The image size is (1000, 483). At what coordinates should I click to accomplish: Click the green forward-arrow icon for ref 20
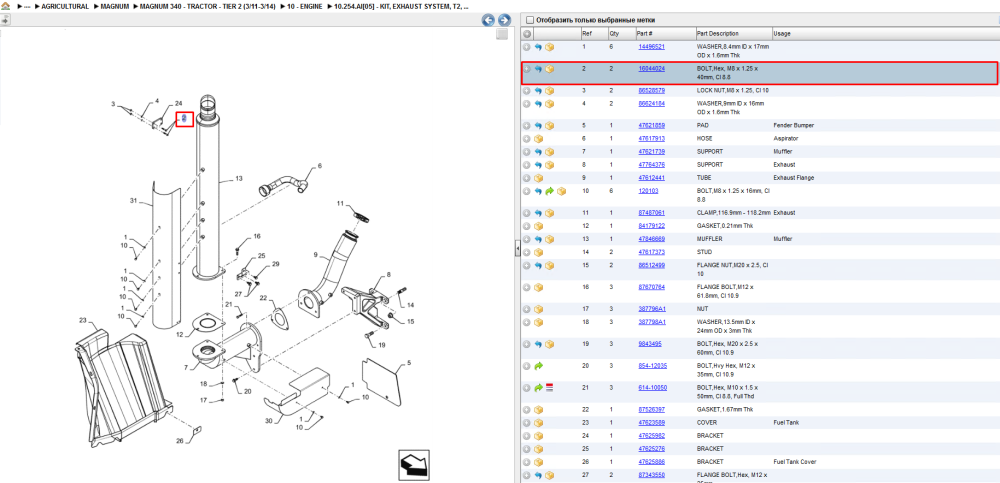(x=538, y=366)
